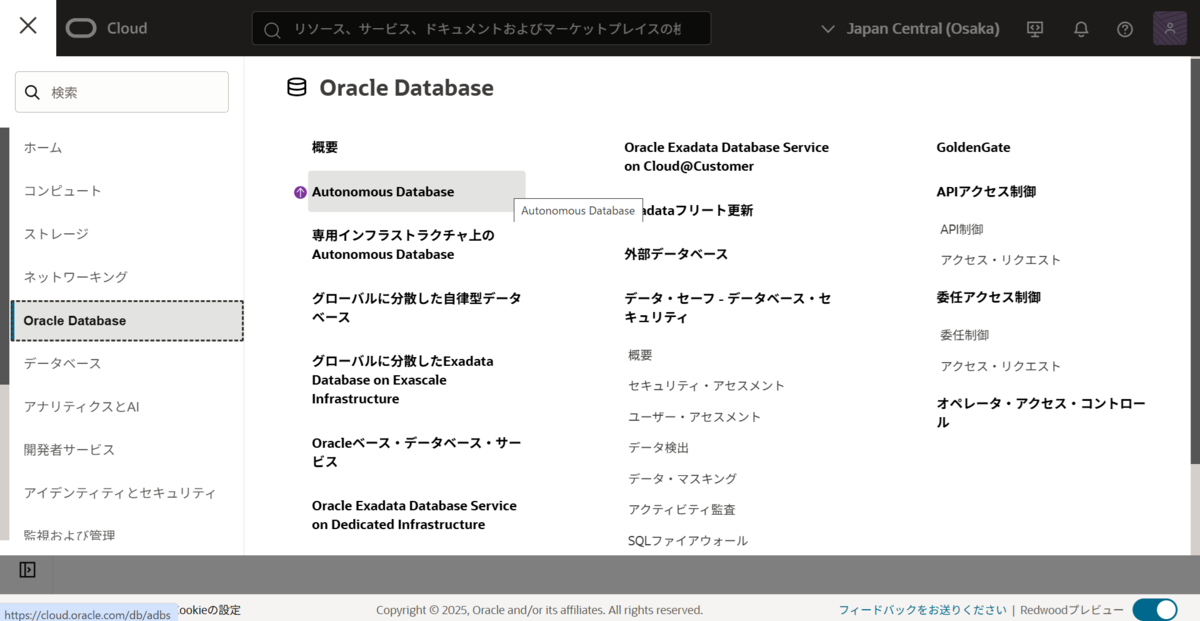
Task: Click the top resource search field
Action: (x=481, y=28)
